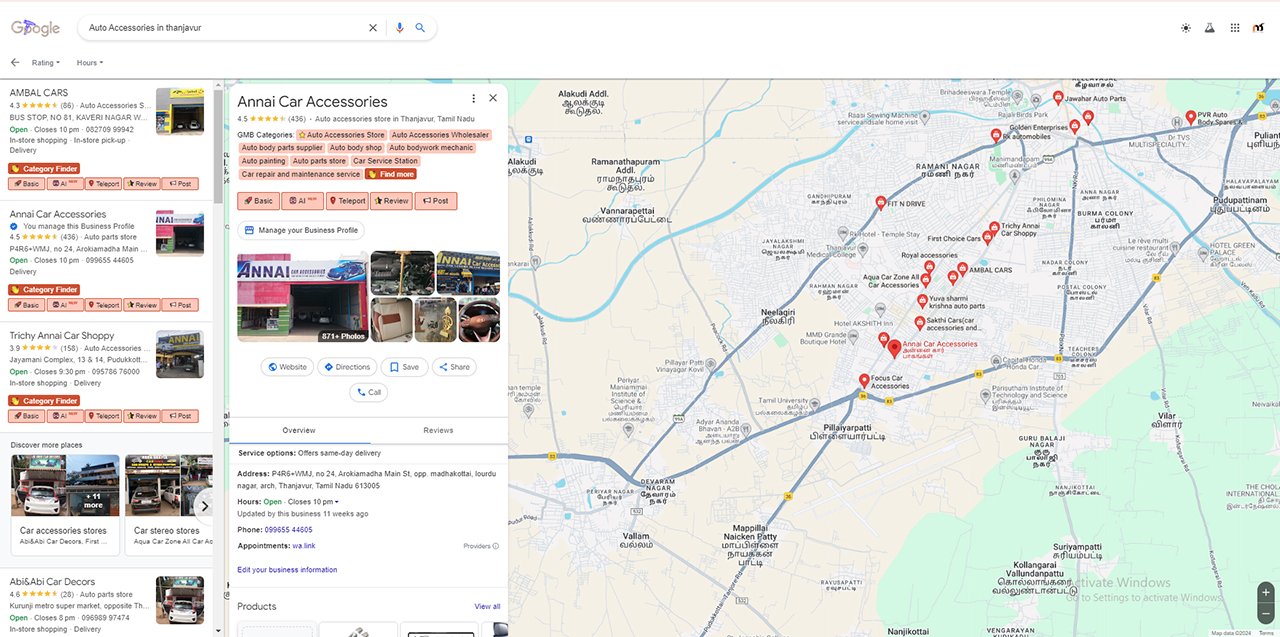The image size is (1280, 637).
Task: Click Post in the detail panel
Action: pyautogui.click(x=435, y=201)
